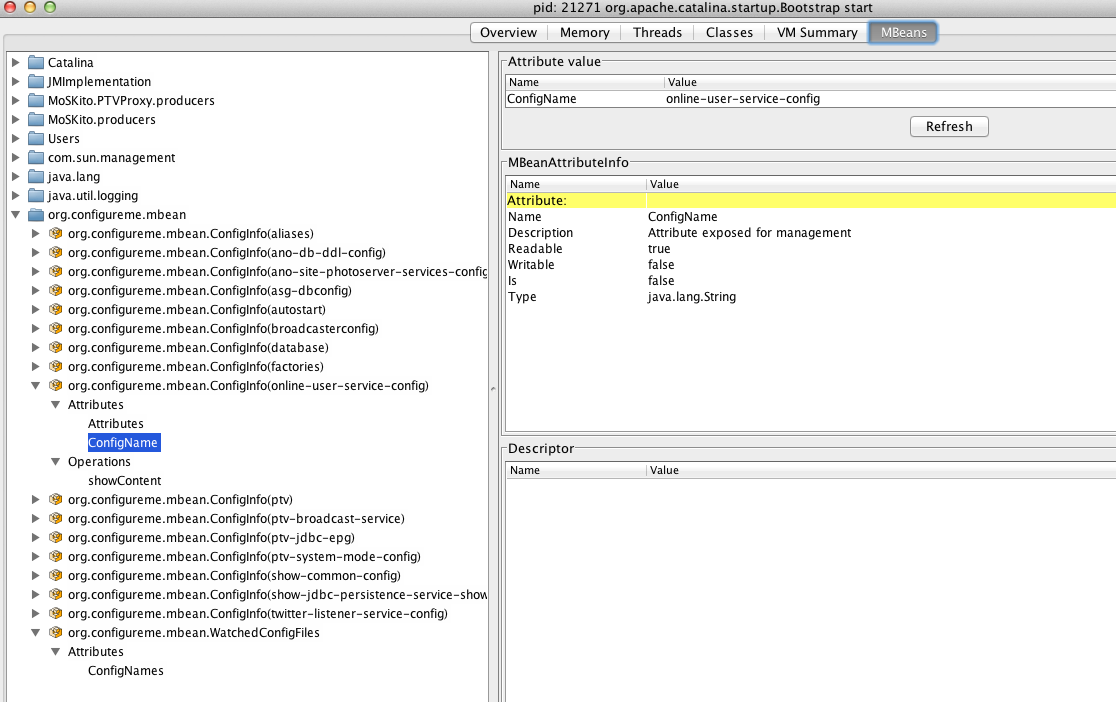Click Name column header in Descriptor table
Image resolution: width=1116 pixels, height=702 pixels.
576,470
